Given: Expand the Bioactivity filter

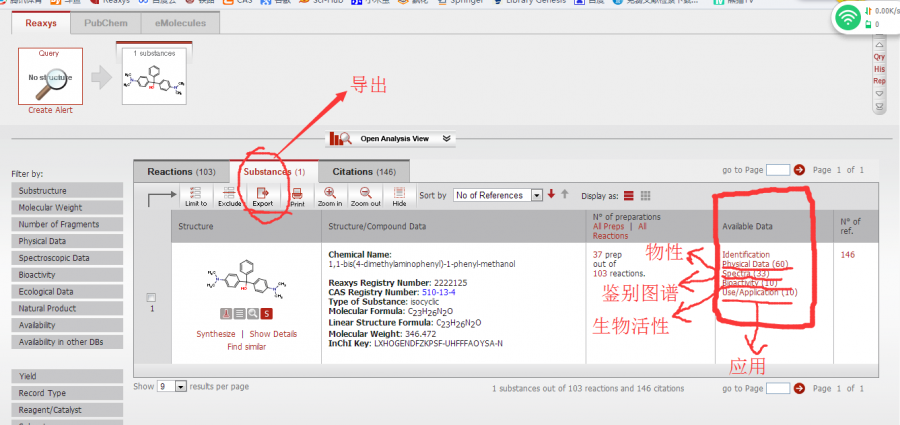Looking at the screenshot, I should (x=67, y=275).
